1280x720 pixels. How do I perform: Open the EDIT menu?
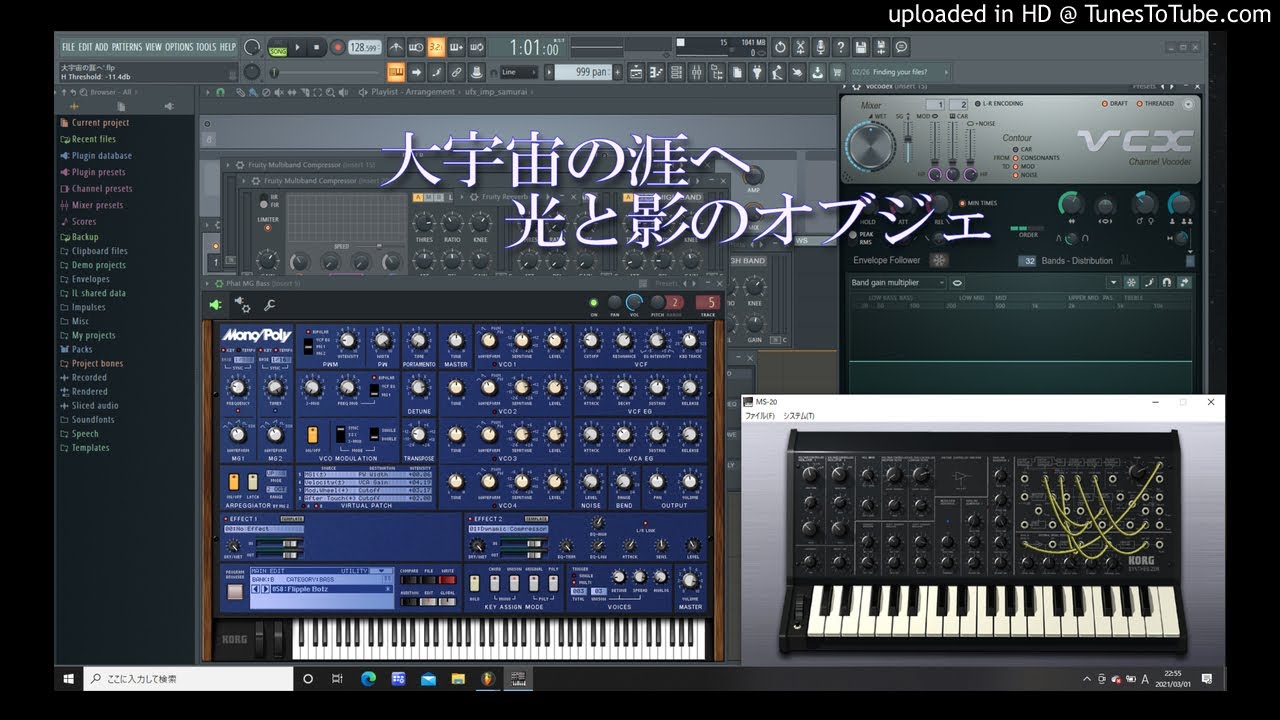click(86, 47)
